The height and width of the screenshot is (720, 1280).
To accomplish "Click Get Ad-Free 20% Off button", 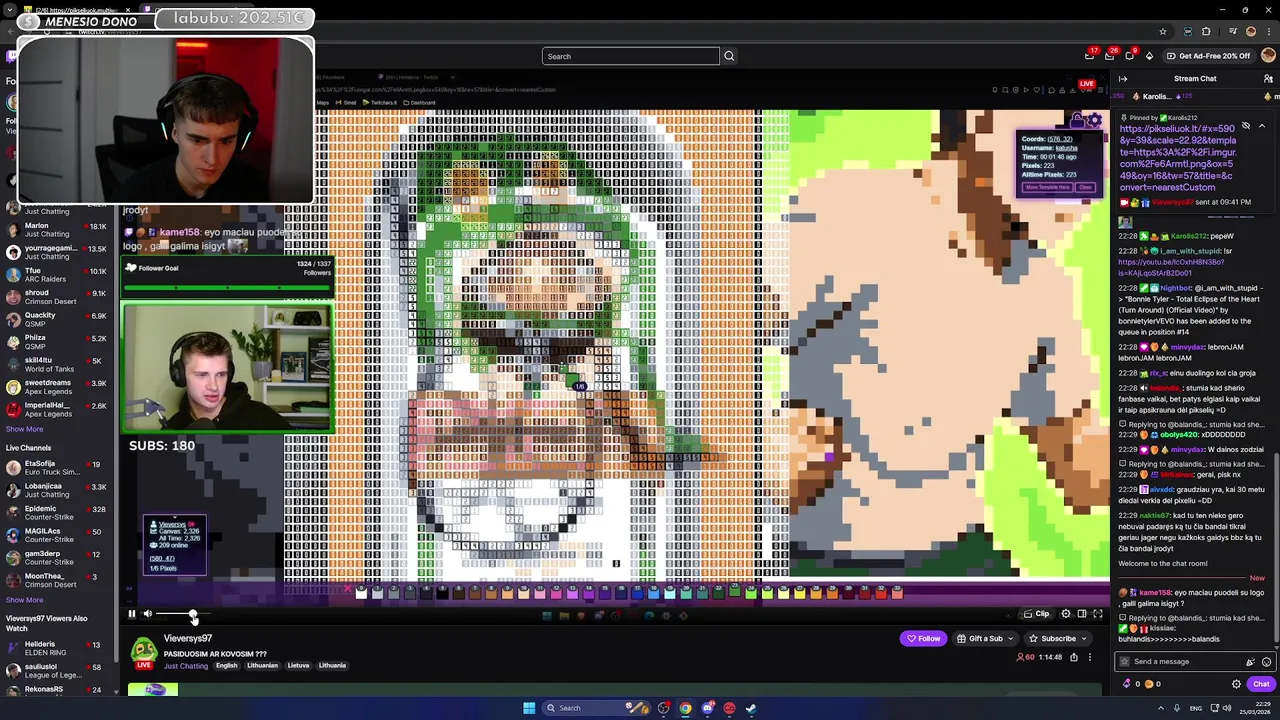I will pos(1208,56).
